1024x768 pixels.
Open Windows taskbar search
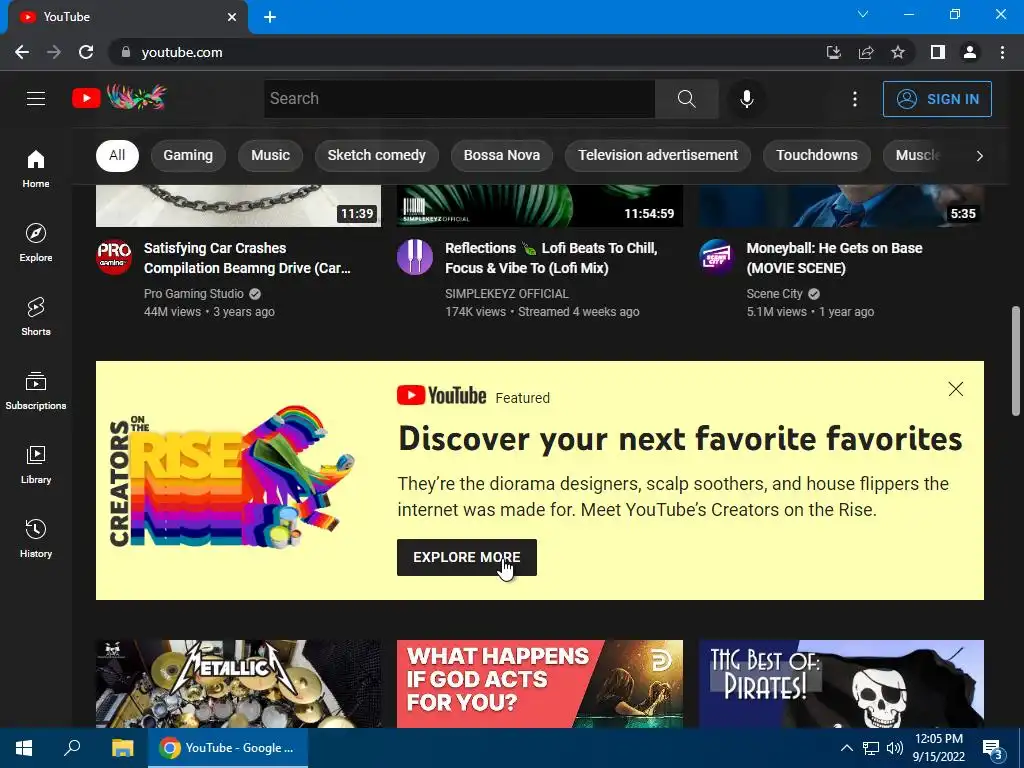click(72, 748)
